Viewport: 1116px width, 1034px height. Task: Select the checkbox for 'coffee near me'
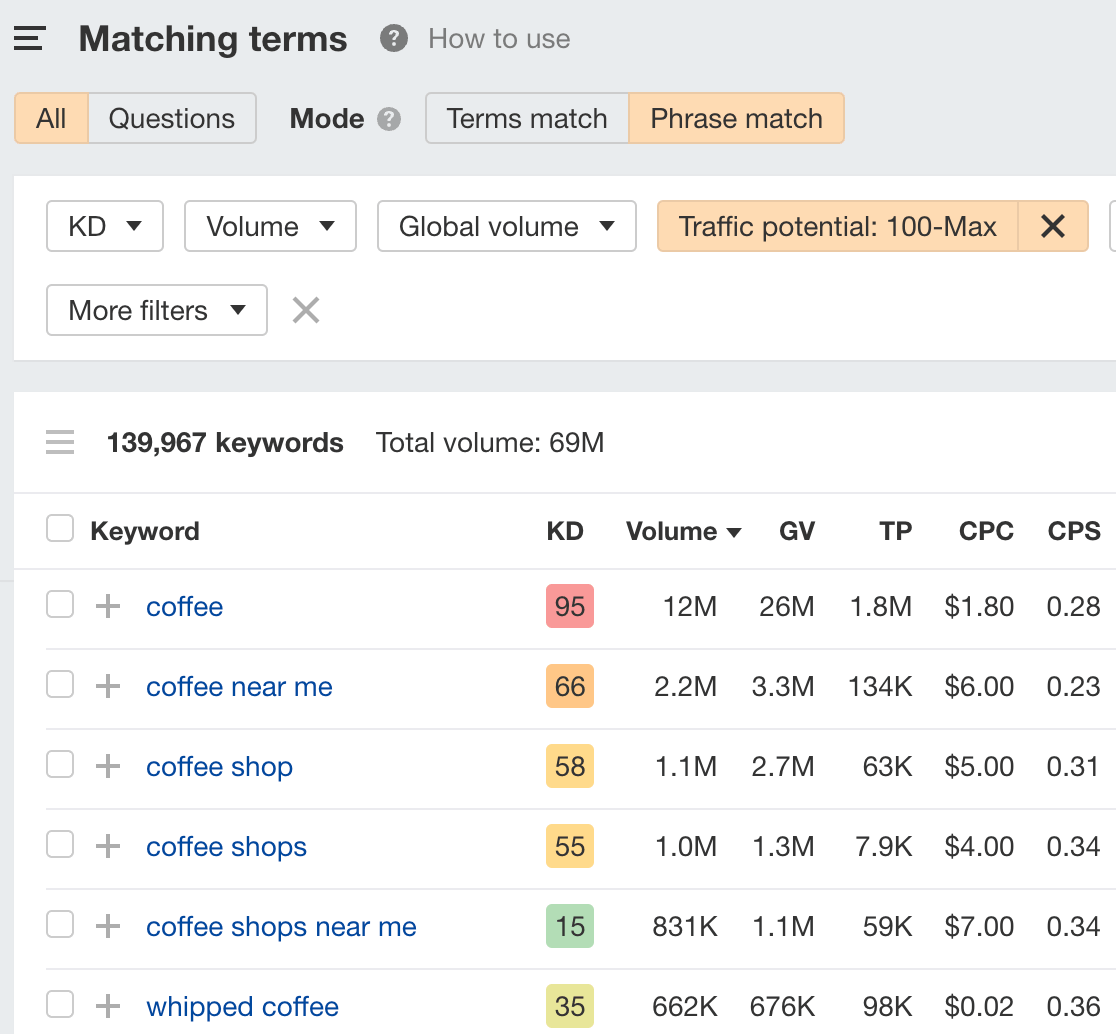60,684
